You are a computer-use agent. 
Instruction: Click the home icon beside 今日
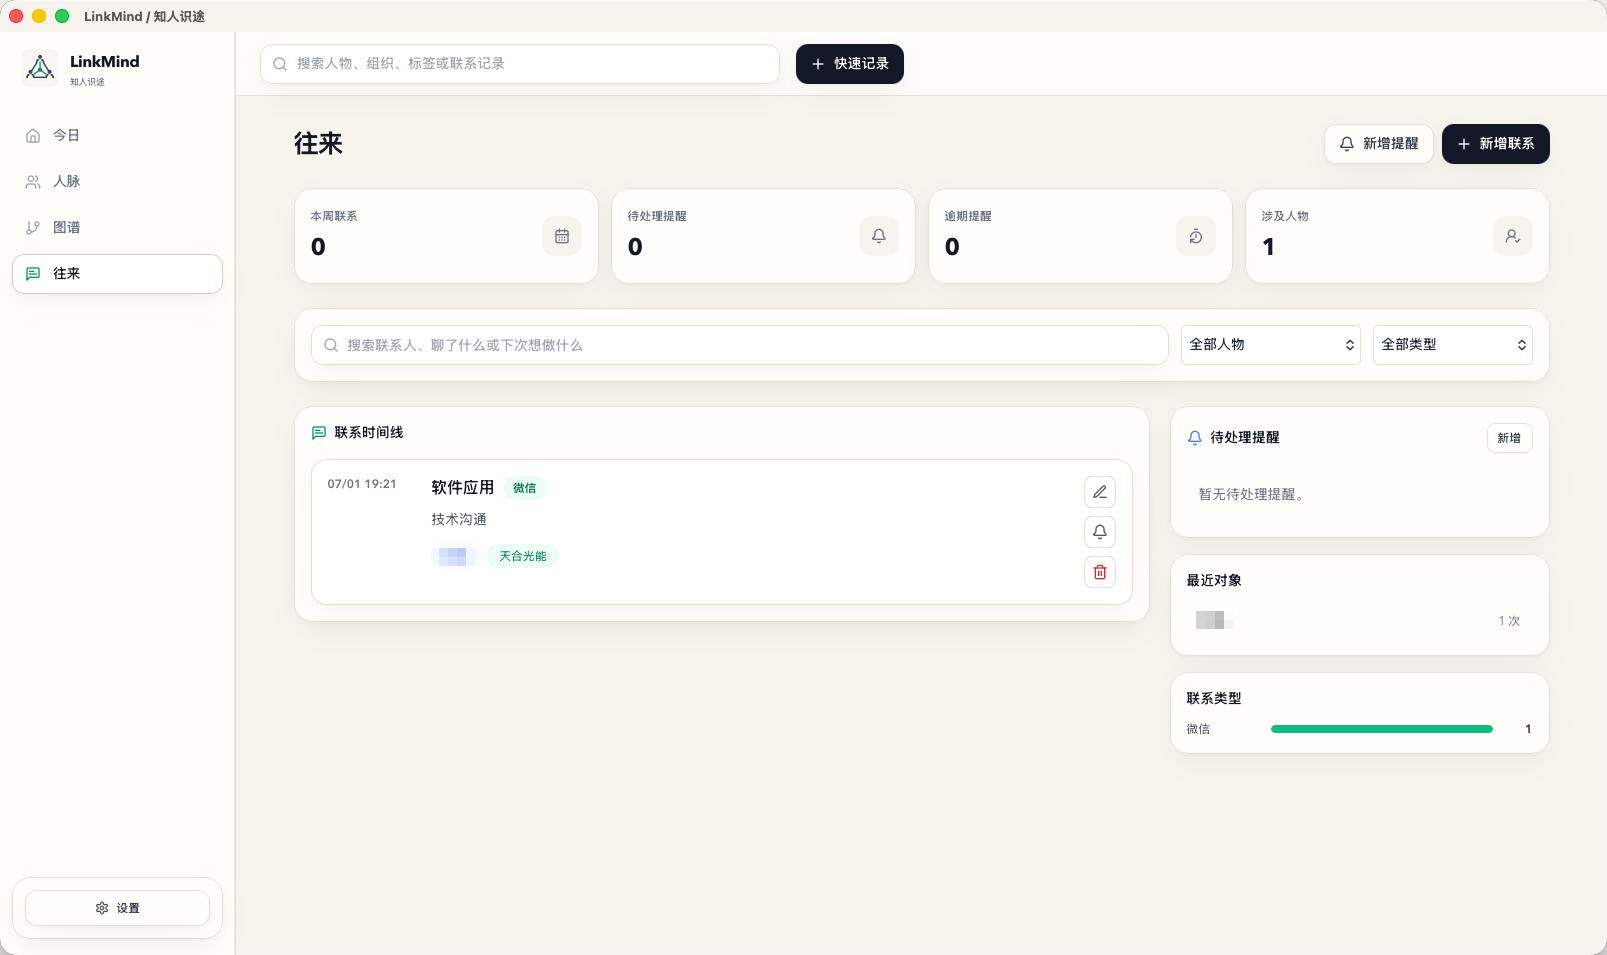(33, 136)
